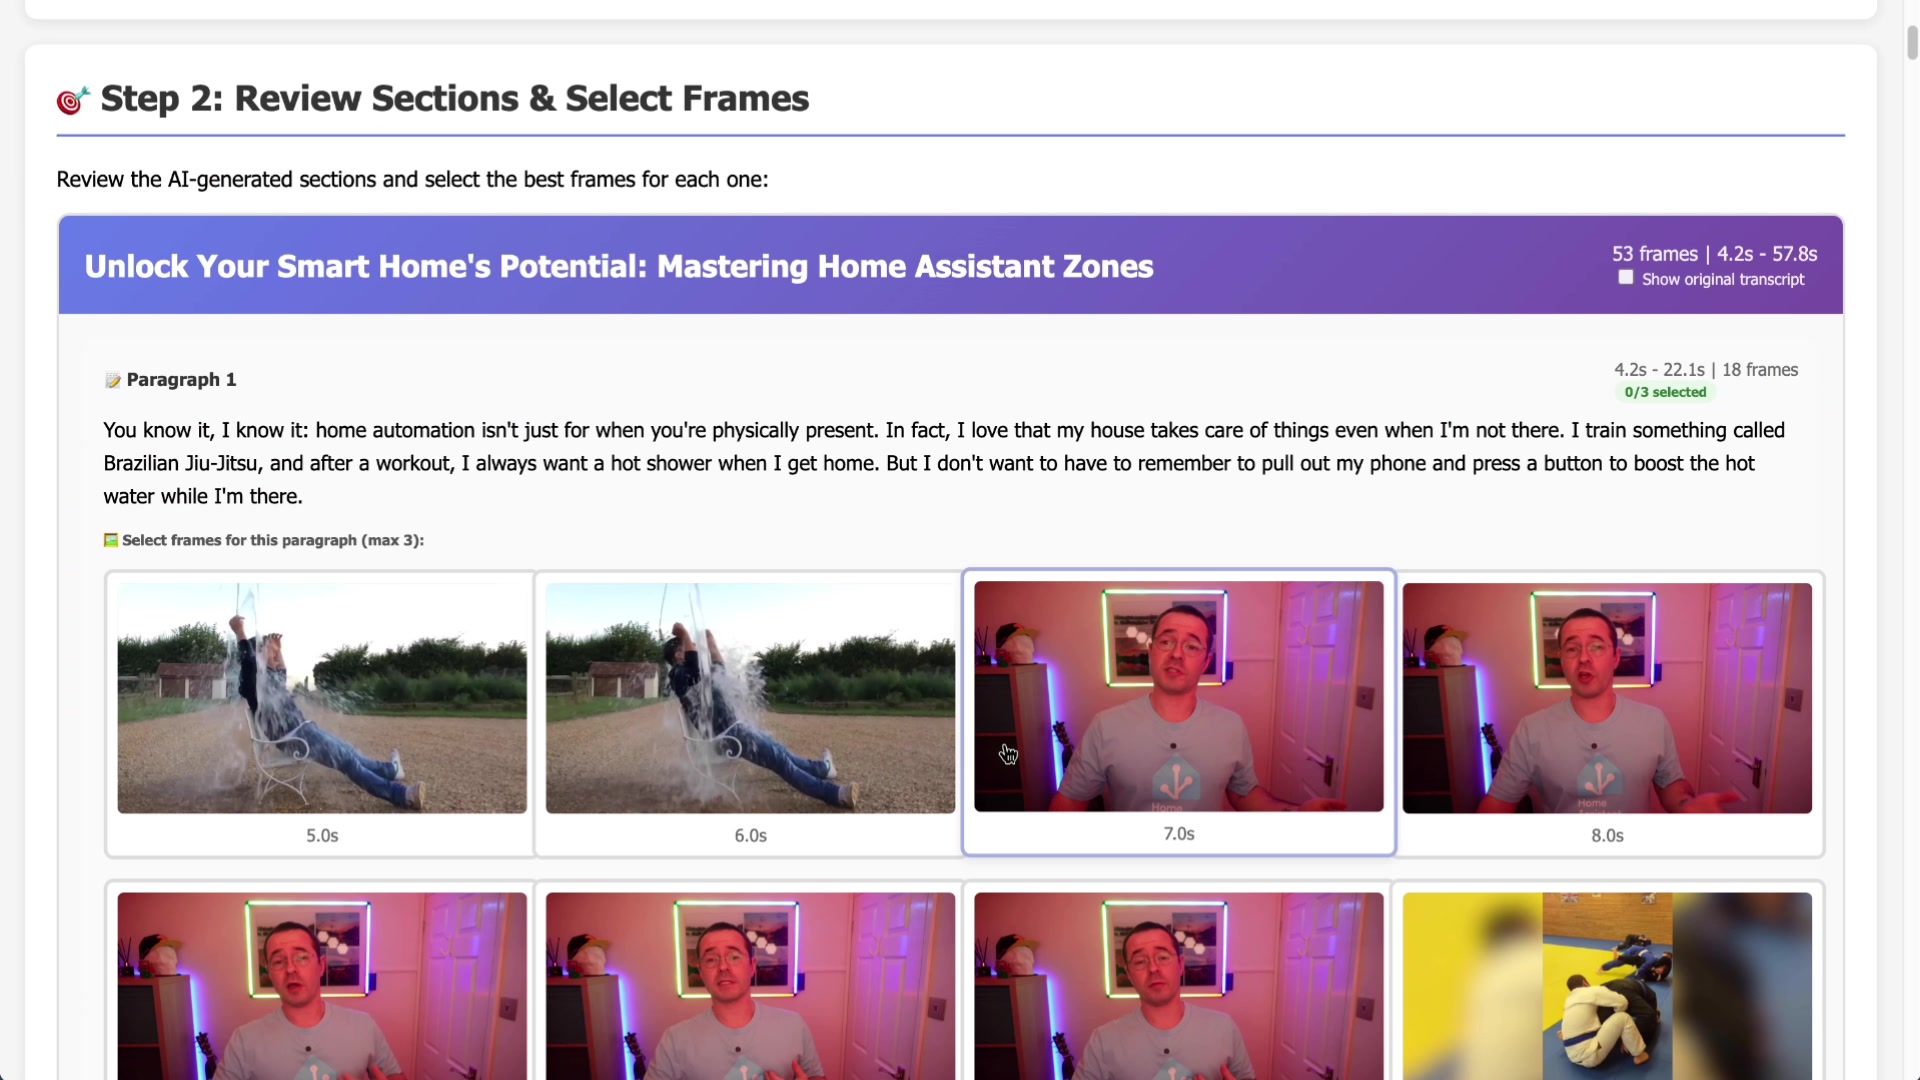Click the 4.2s - 22.1s | 18 frames label
Screen dimensions: 1920x1080
tap(1707, 369)
